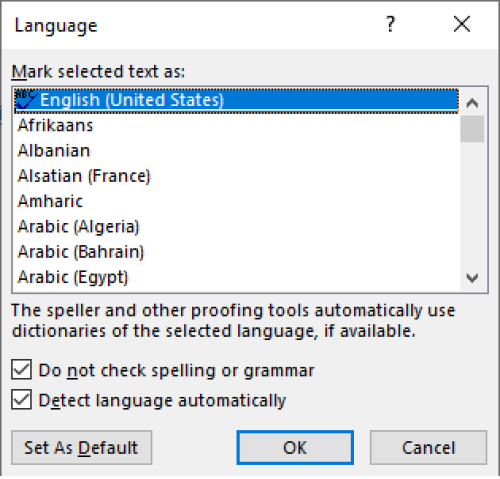The height and width of the screenshot is (479, 500).
Task: Select Alsatian (France) language
Action: coord(84,176)
